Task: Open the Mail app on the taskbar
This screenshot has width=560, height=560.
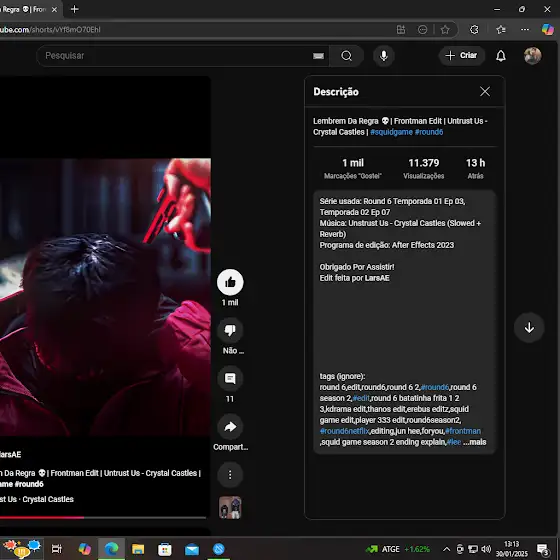Action: coord(192,549)
